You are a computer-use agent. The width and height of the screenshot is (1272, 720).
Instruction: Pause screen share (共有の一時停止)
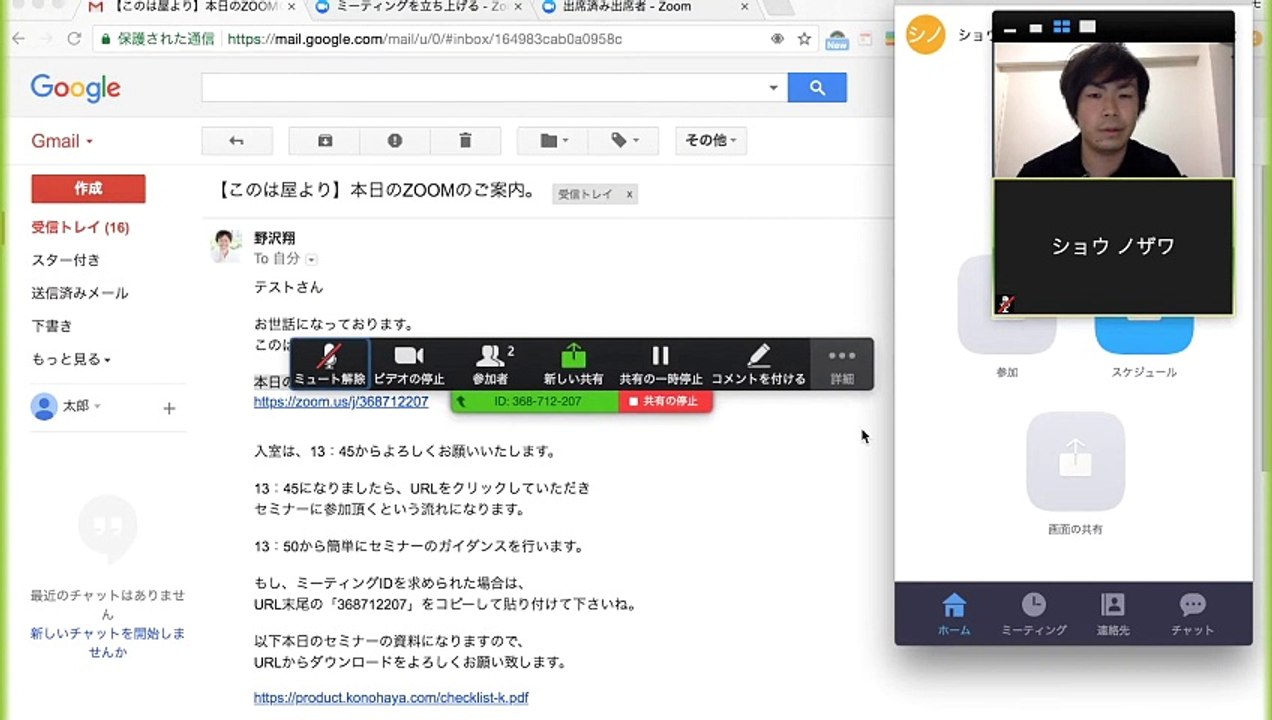660,363
